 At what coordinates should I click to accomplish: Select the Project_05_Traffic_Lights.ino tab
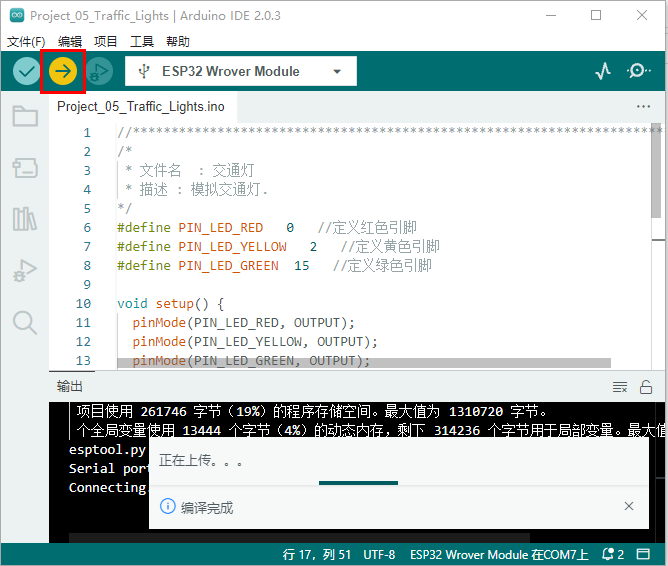141,106
